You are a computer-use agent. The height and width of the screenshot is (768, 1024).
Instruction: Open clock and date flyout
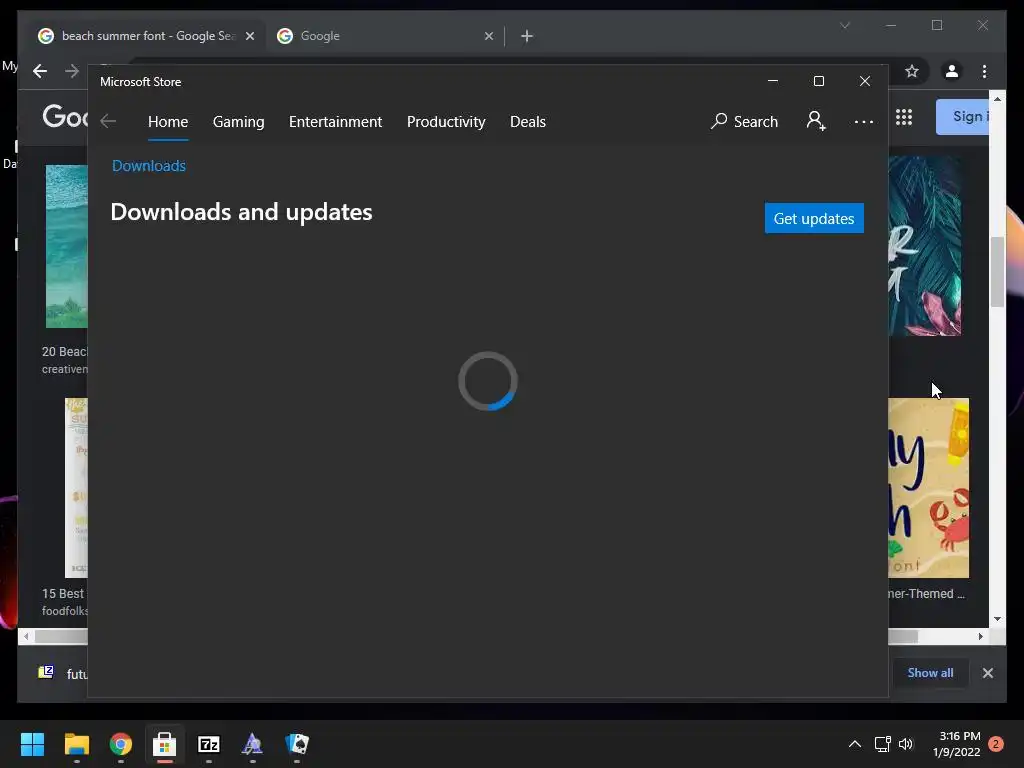(956, 744)
